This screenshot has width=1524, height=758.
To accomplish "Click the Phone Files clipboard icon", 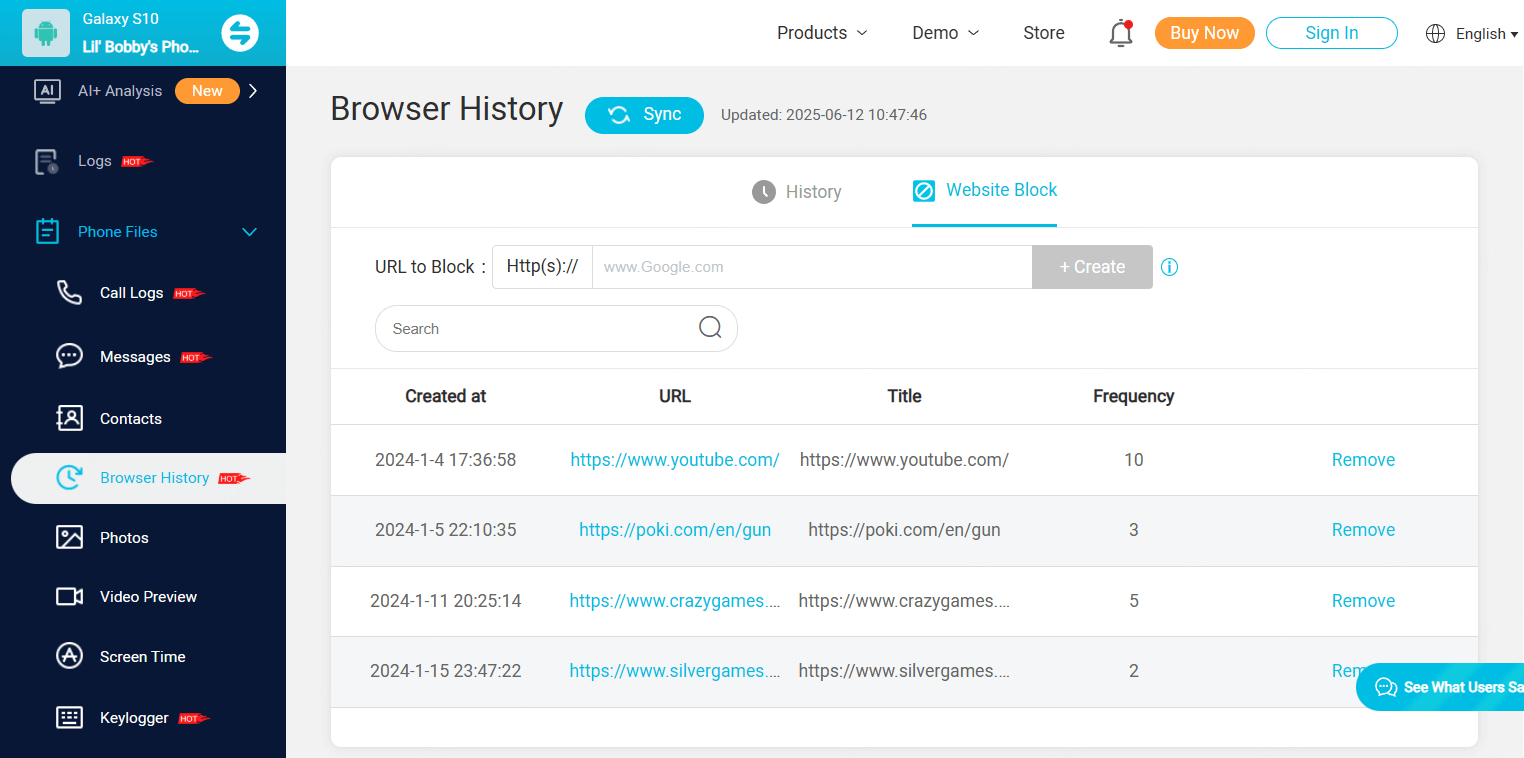I will (47, 232).
